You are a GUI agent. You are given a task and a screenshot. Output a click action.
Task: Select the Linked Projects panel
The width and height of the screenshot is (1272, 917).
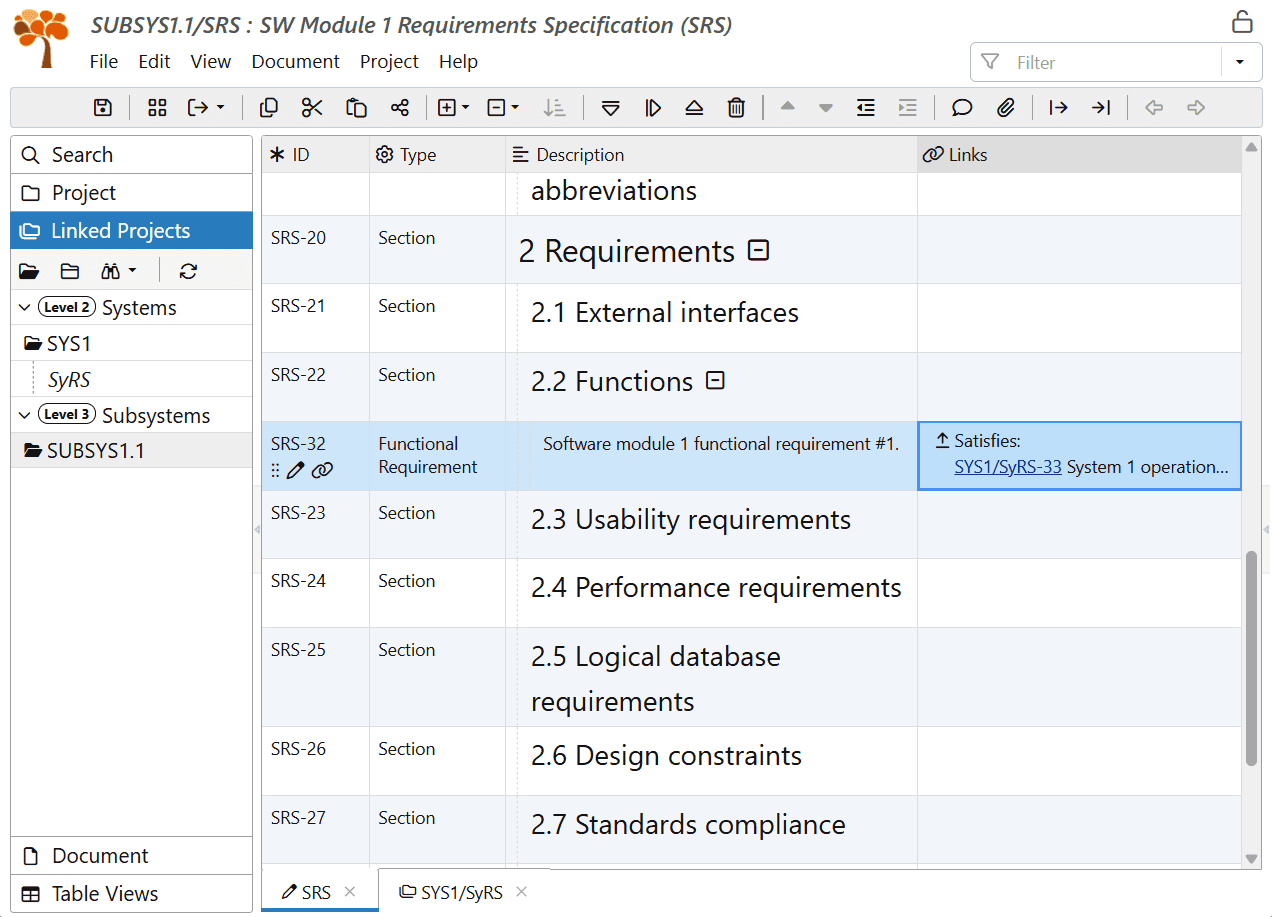click(132, 231)
